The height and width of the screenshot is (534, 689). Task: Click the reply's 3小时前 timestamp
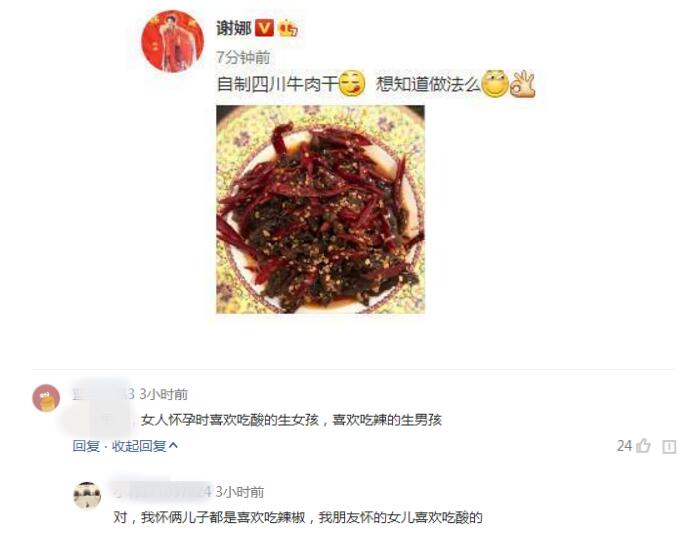(240, 492)
